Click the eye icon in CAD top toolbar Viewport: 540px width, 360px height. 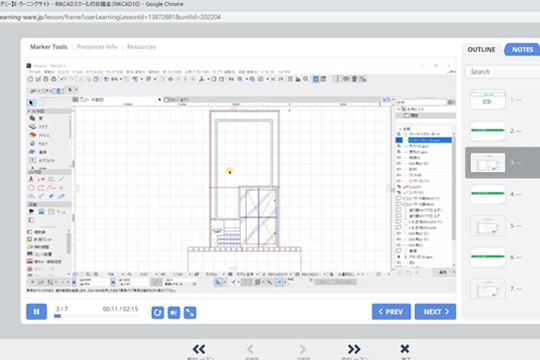coord(346,79)
